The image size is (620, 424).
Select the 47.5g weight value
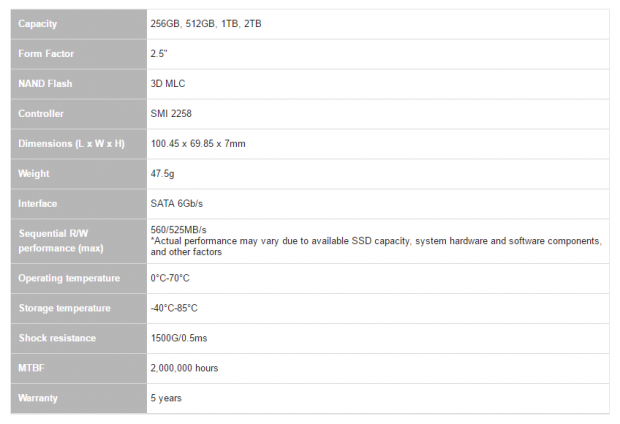tap(162, 174)
